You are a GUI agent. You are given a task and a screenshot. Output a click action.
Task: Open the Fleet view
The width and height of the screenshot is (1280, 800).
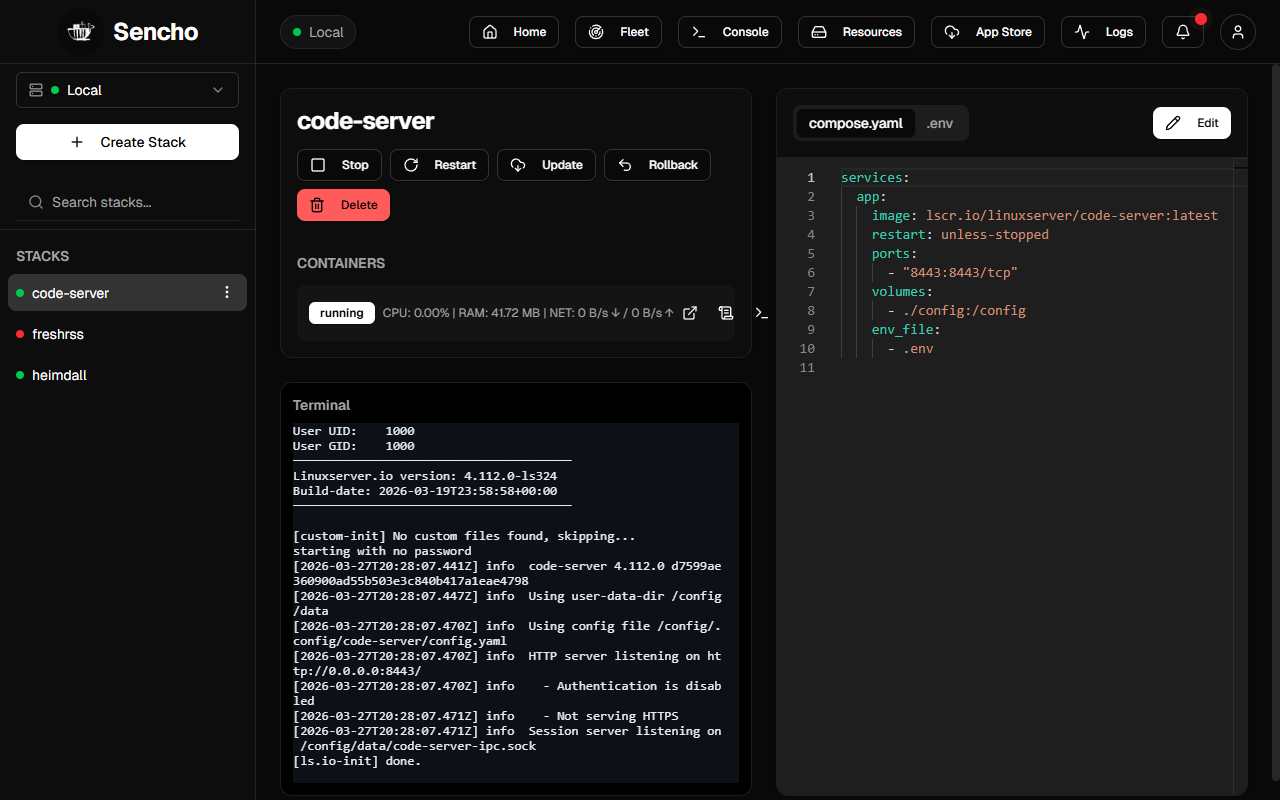click(618, 32)
